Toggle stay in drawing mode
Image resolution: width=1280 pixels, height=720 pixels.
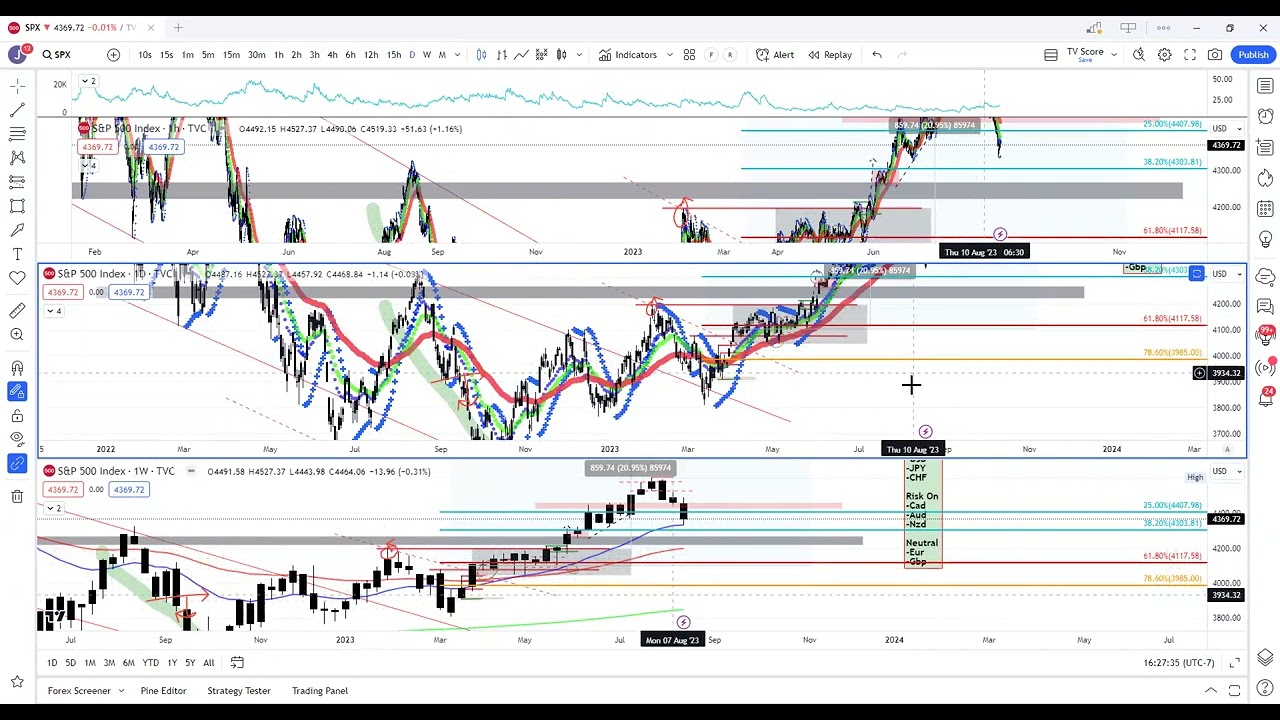[17, 391]
